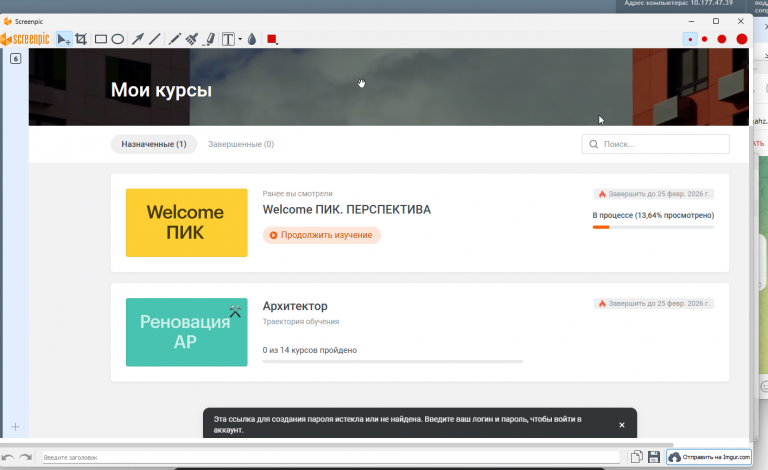Click the Отправить на Imgur.com button
Screen dimensions: 768x470
709,457
